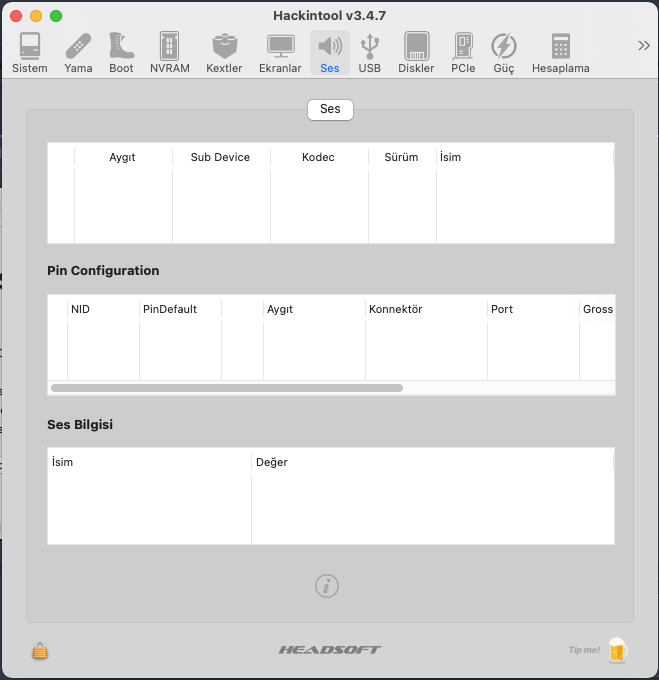Viewport: 659px width, 680px height.
Task: Open the Güç power section
Action: click(504, 52)
